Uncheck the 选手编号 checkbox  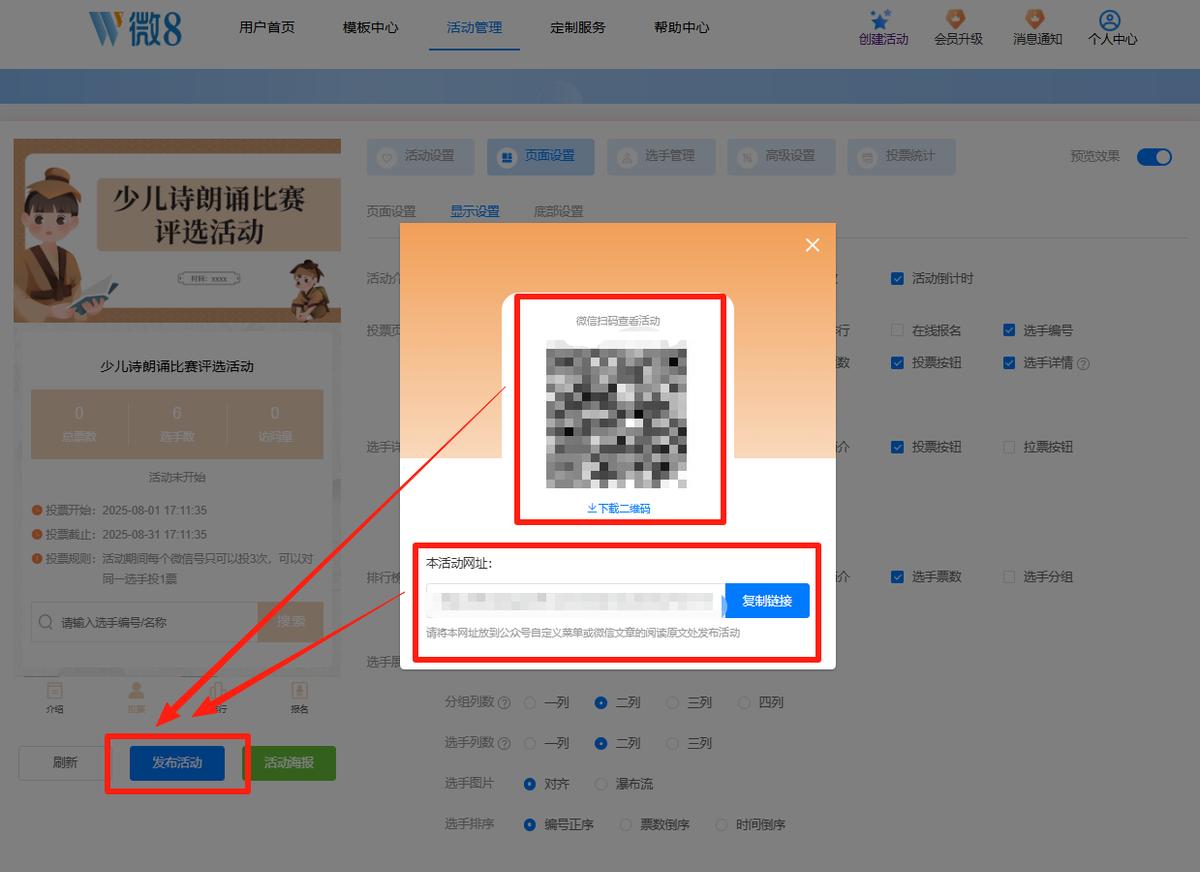(1009, 331)
